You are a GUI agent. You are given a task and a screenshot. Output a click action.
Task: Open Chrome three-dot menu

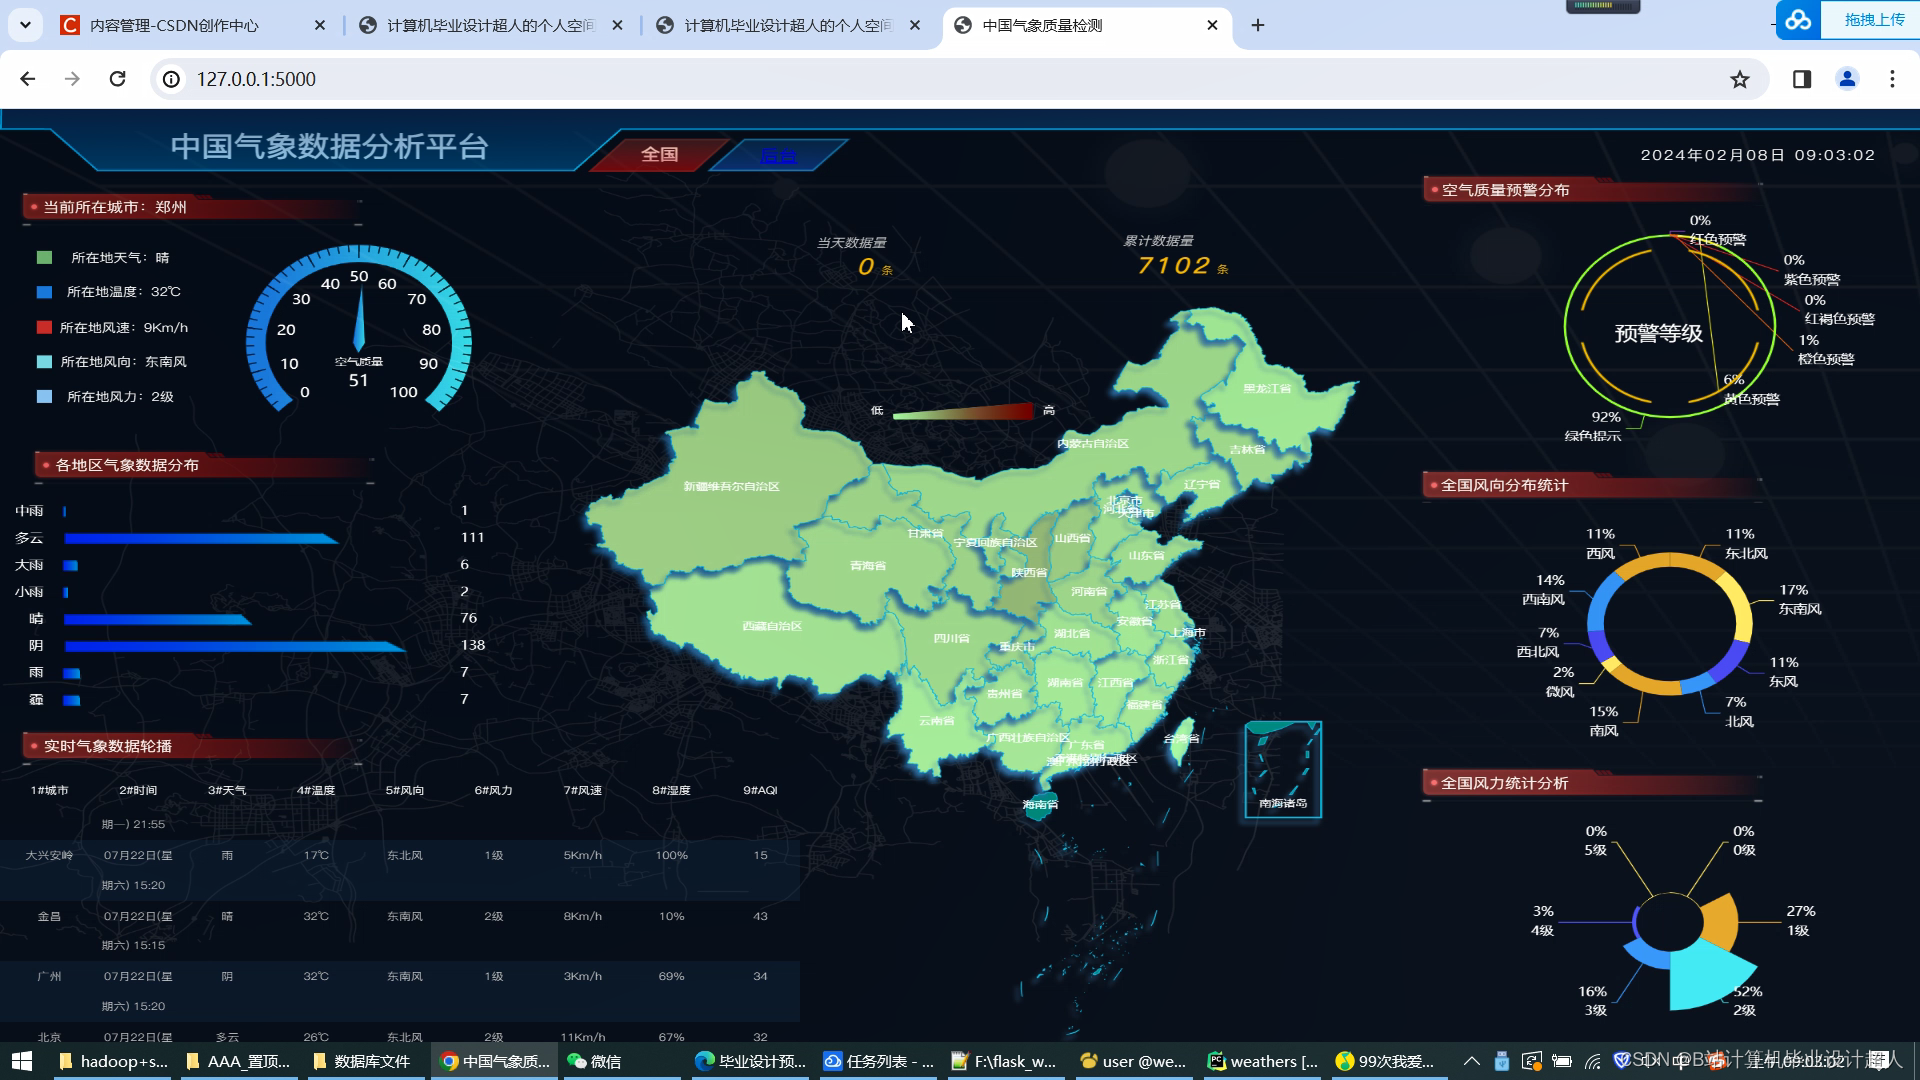[1892, 79]
